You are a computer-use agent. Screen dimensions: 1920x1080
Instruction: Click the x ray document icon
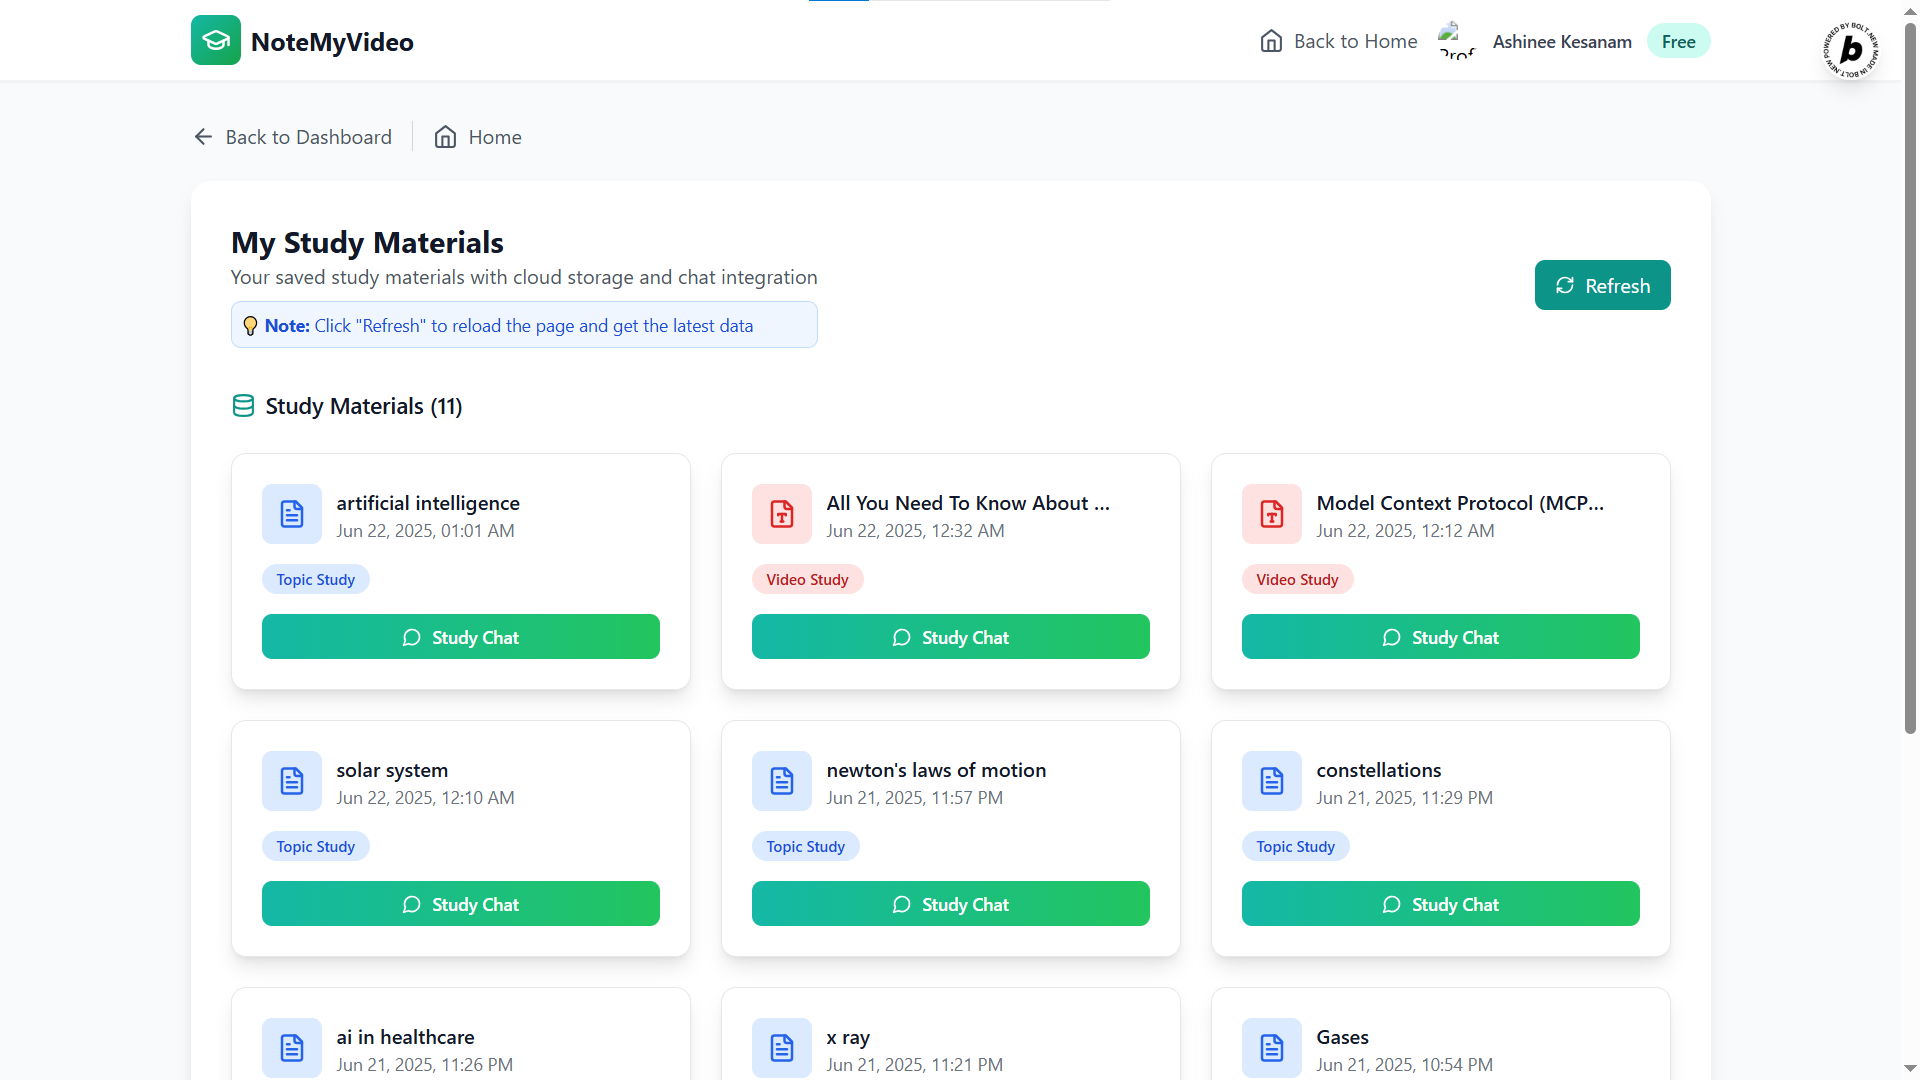tap(782, 1047)
